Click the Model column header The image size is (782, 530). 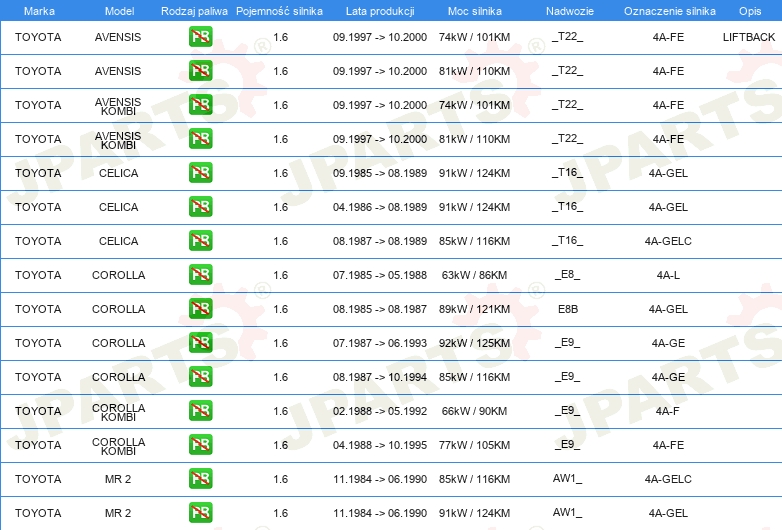(119, 11)
